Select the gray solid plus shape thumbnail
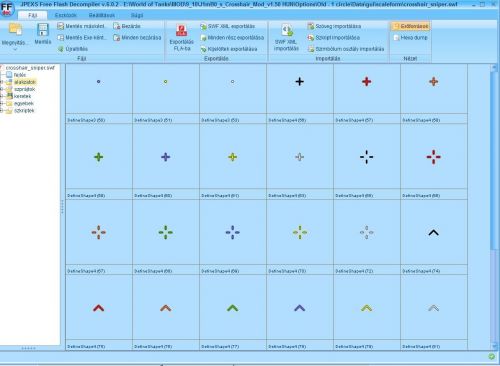The image size is (500, 366). (x=300, y=157)
